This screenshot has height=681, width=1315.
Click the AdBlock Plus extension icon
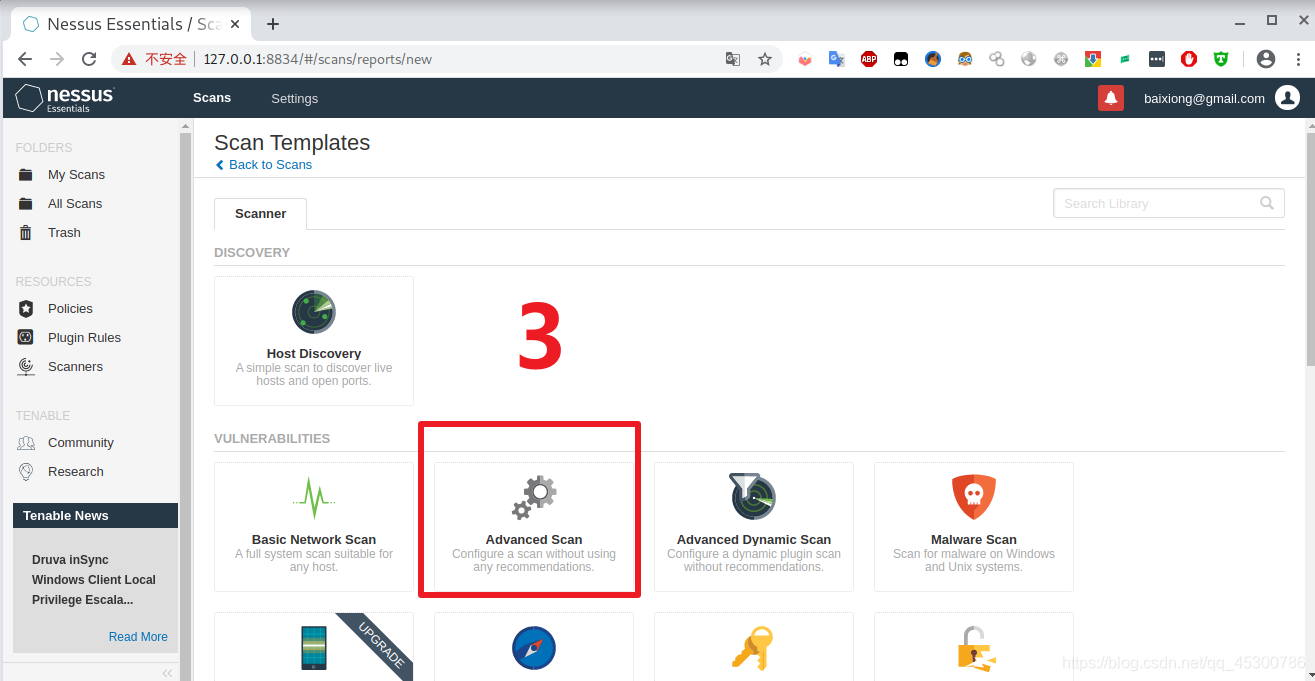[869, 59]
